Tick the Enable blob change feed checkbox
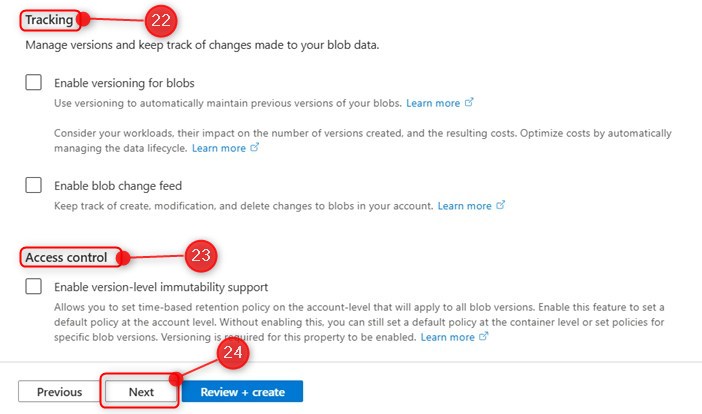This screenshot has height=414, width=702. pos(34,185)
